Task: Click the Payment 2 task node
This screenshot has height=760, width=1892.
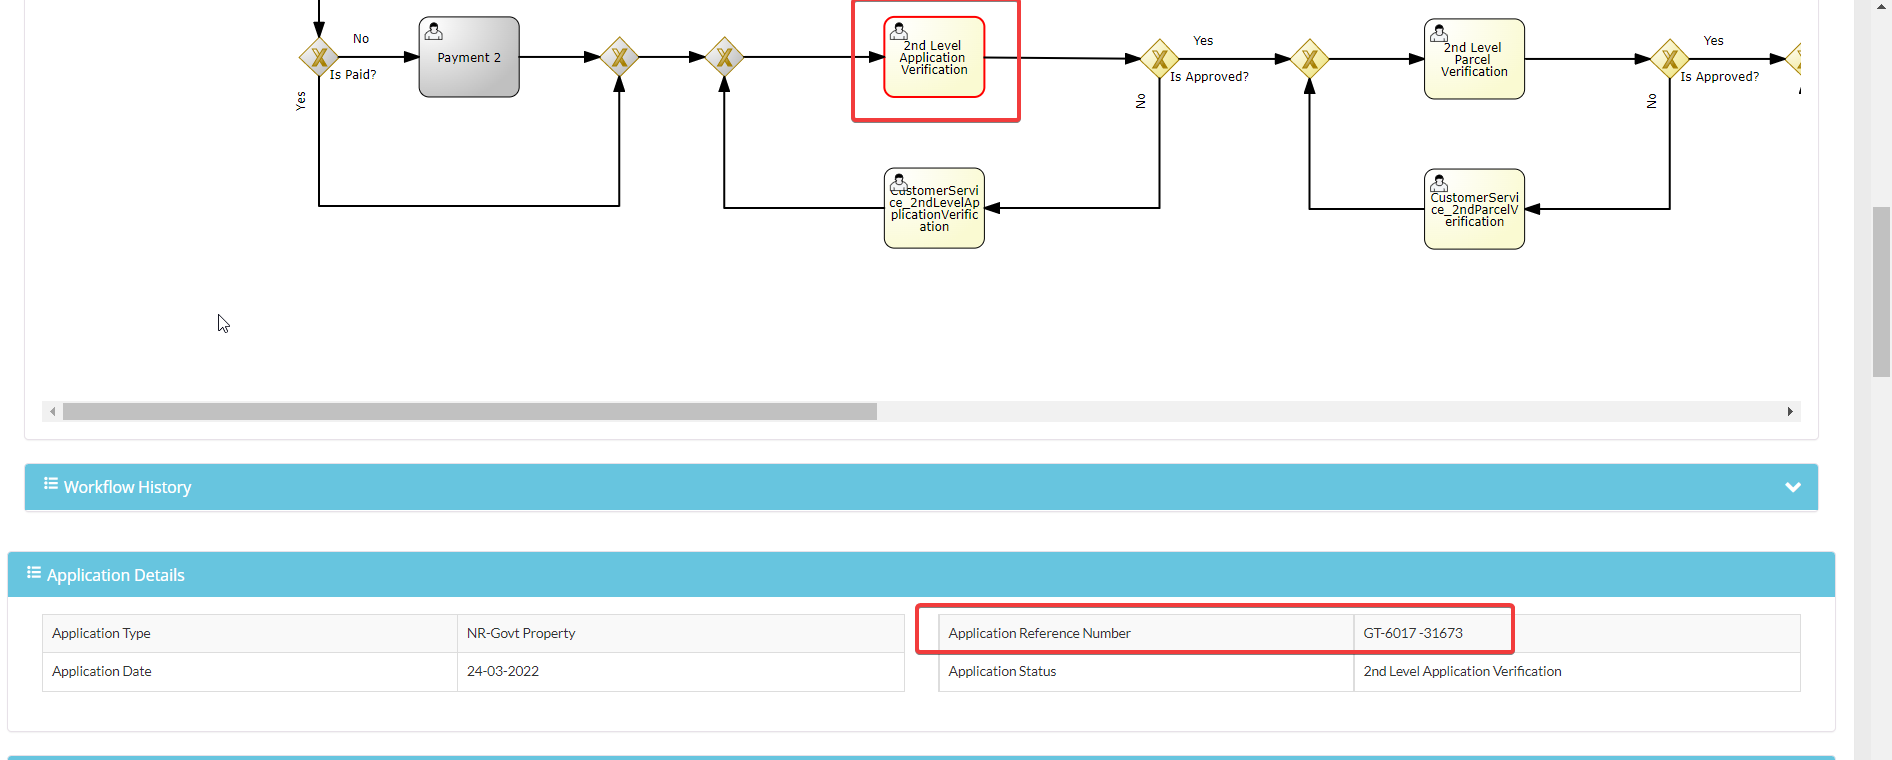Action: click(x=469, y=57)
